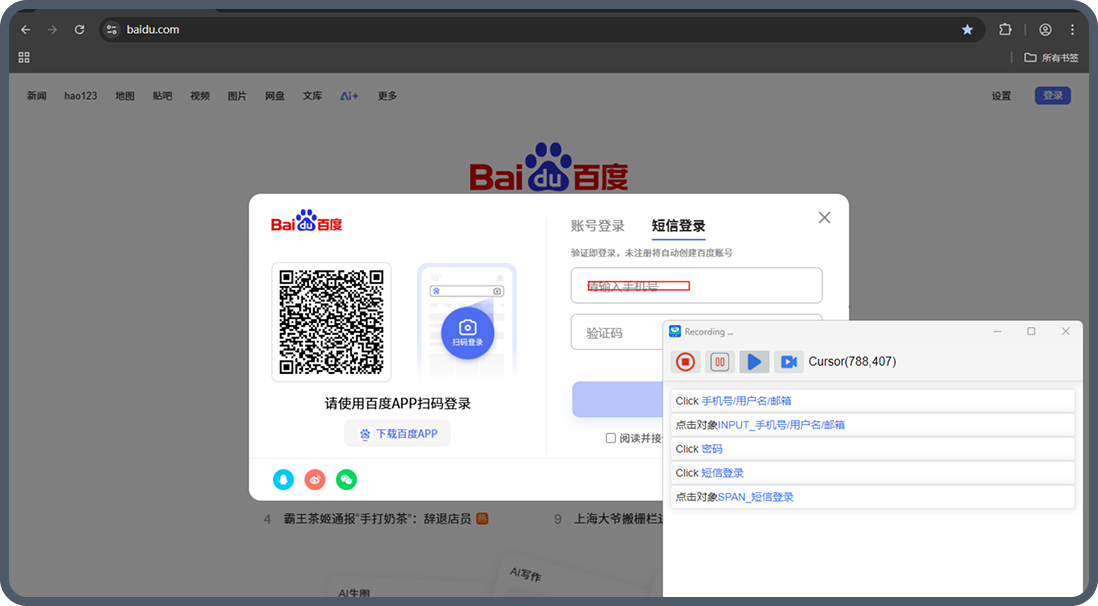Reload the baidu.com page
1098x606 pixels.
tap(79, 30)
